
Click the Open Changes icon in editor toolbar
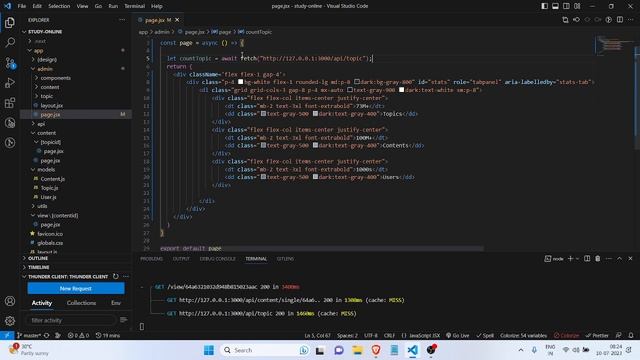[565, 20]
